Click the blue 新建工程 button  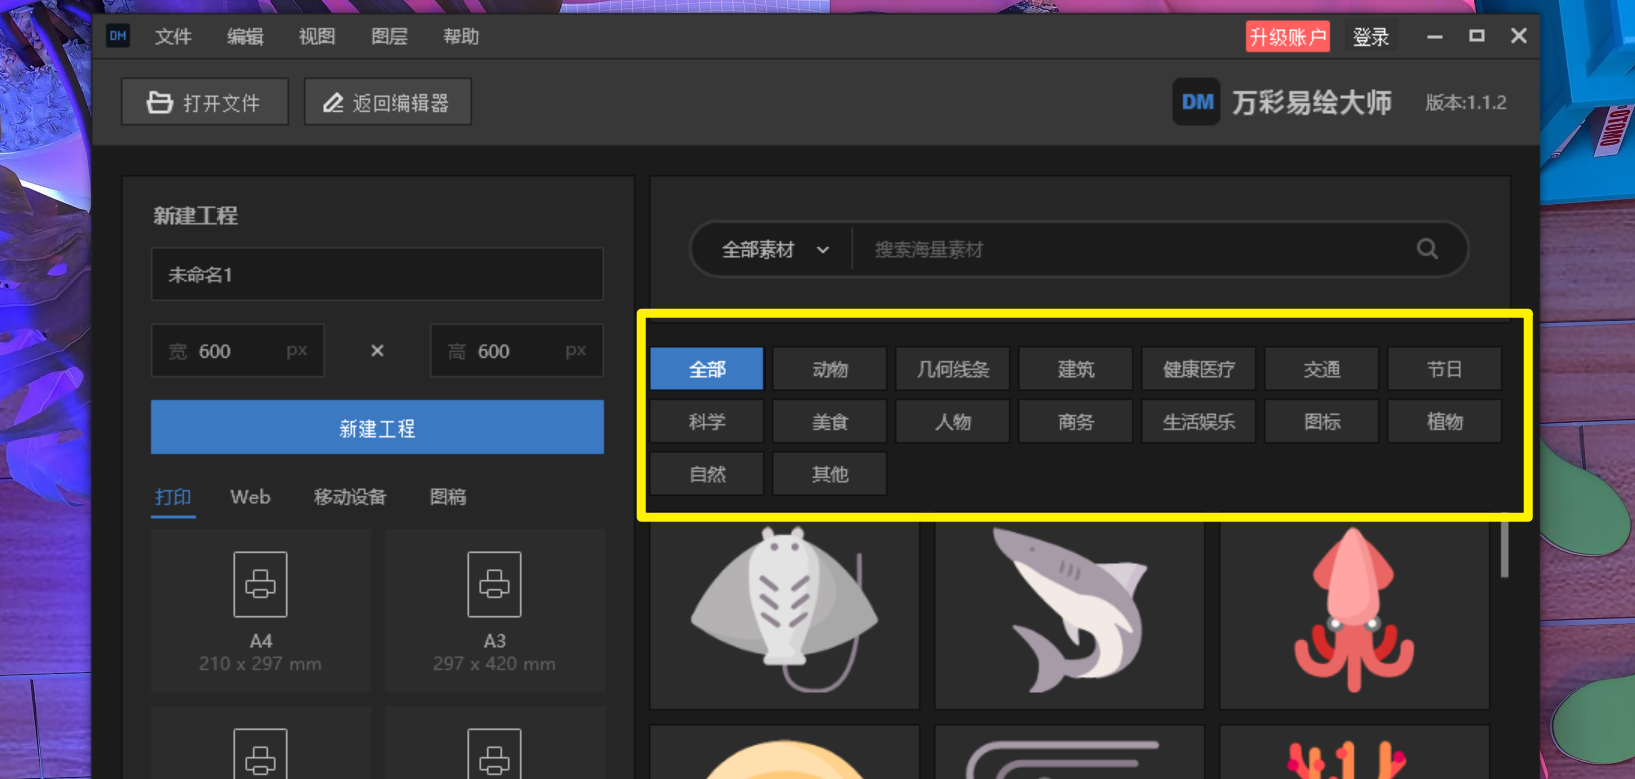coord(377,428)
